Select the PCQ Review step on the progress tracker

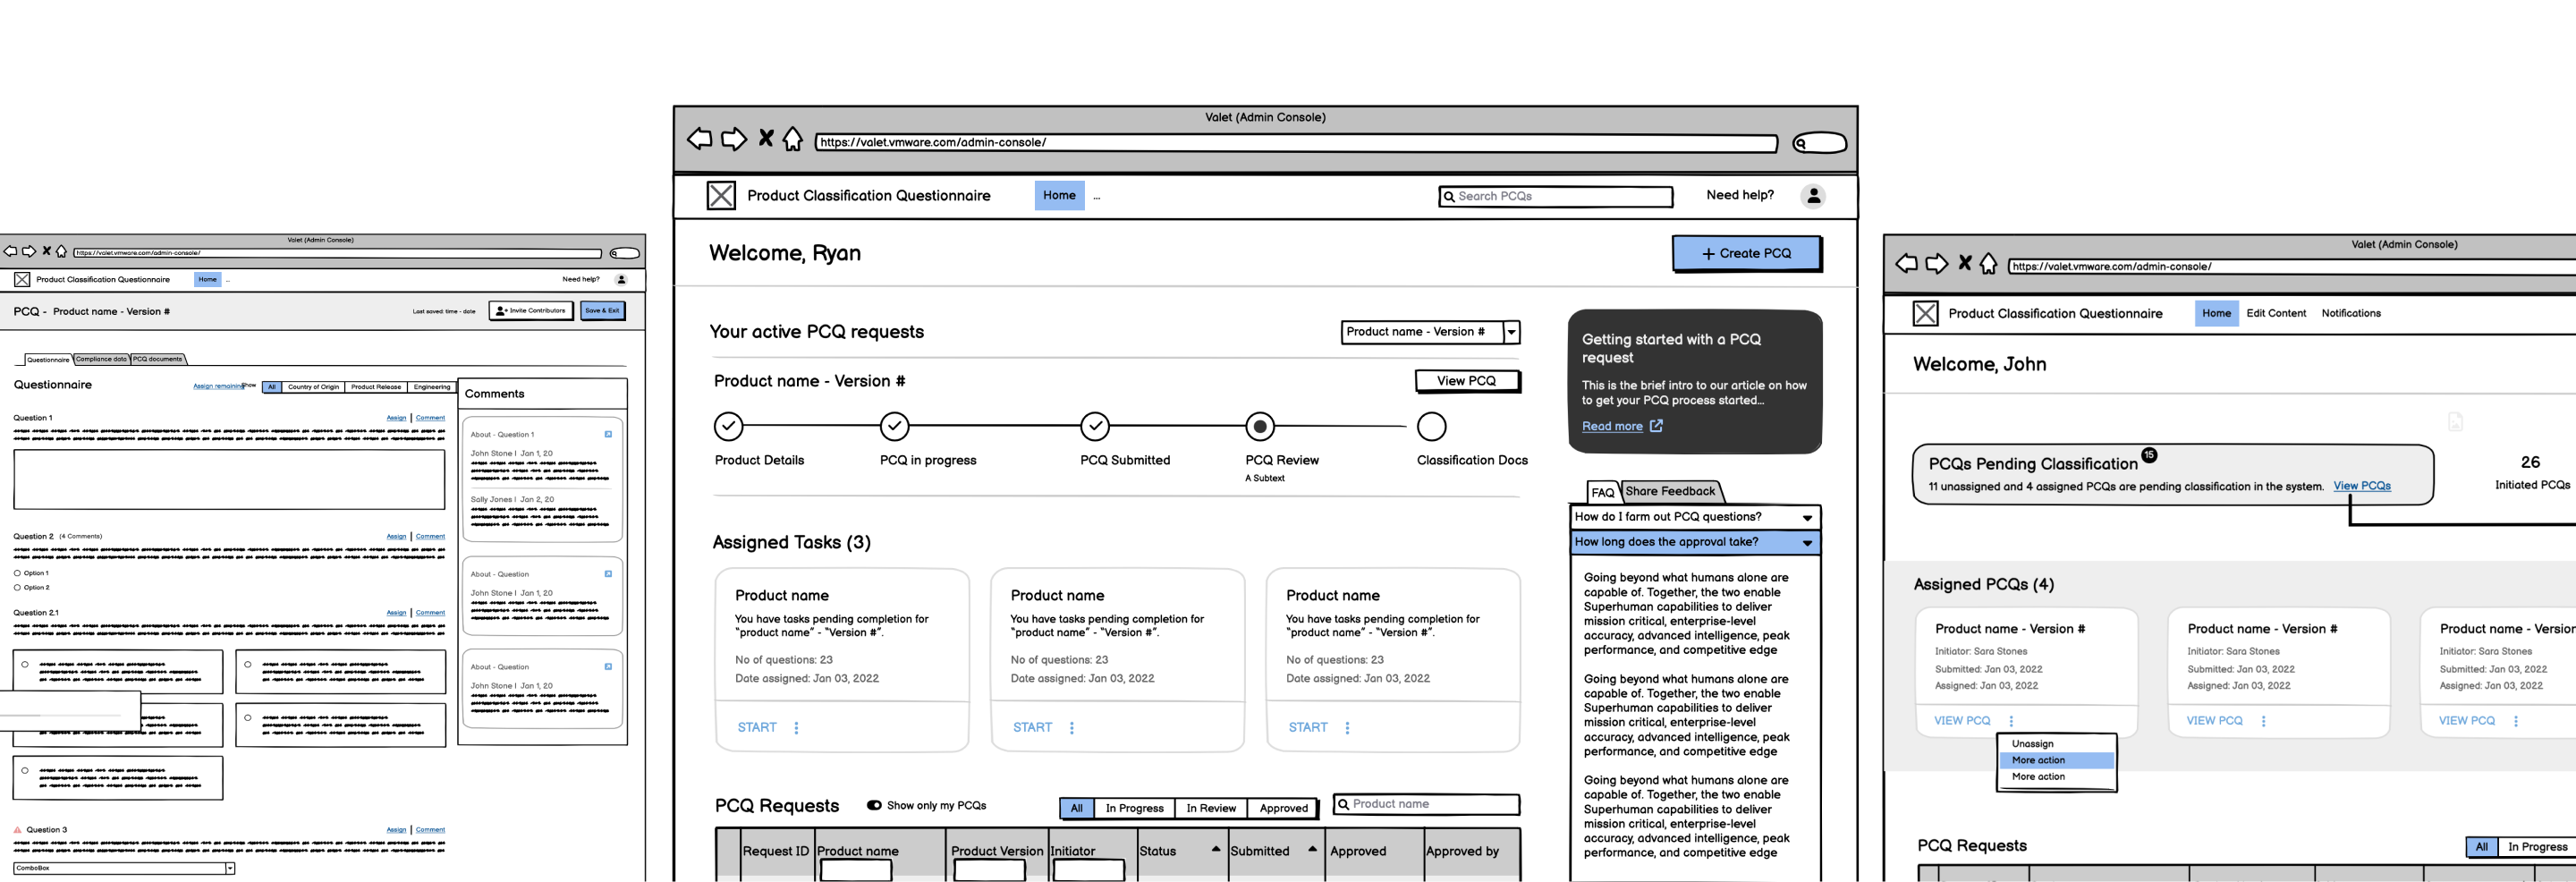pos(1259,427)
